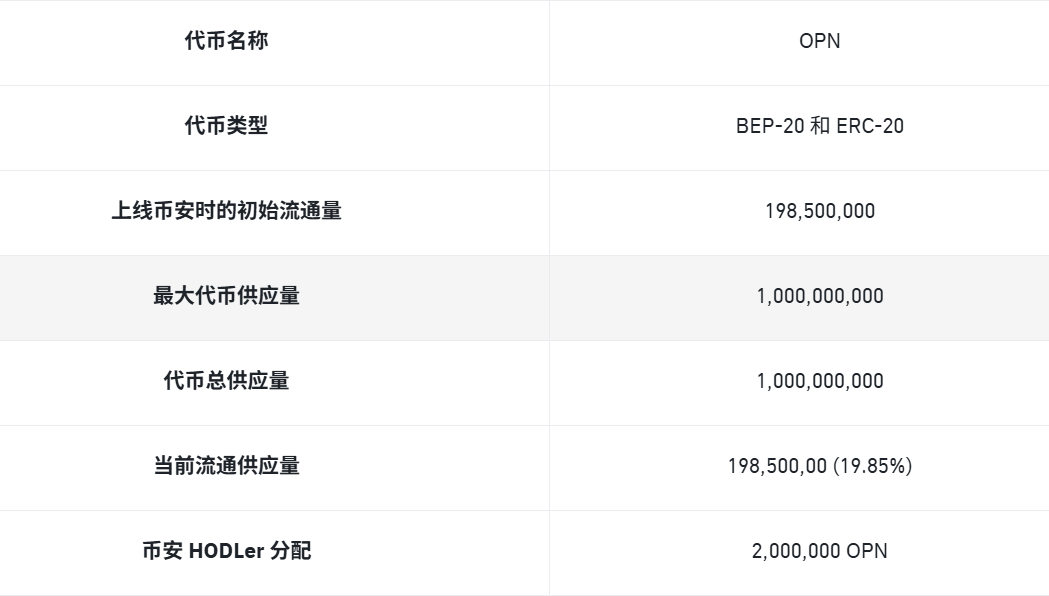Click the 上线币安时的初始流通量 label

pyautogui.click(x=226, y=211)
